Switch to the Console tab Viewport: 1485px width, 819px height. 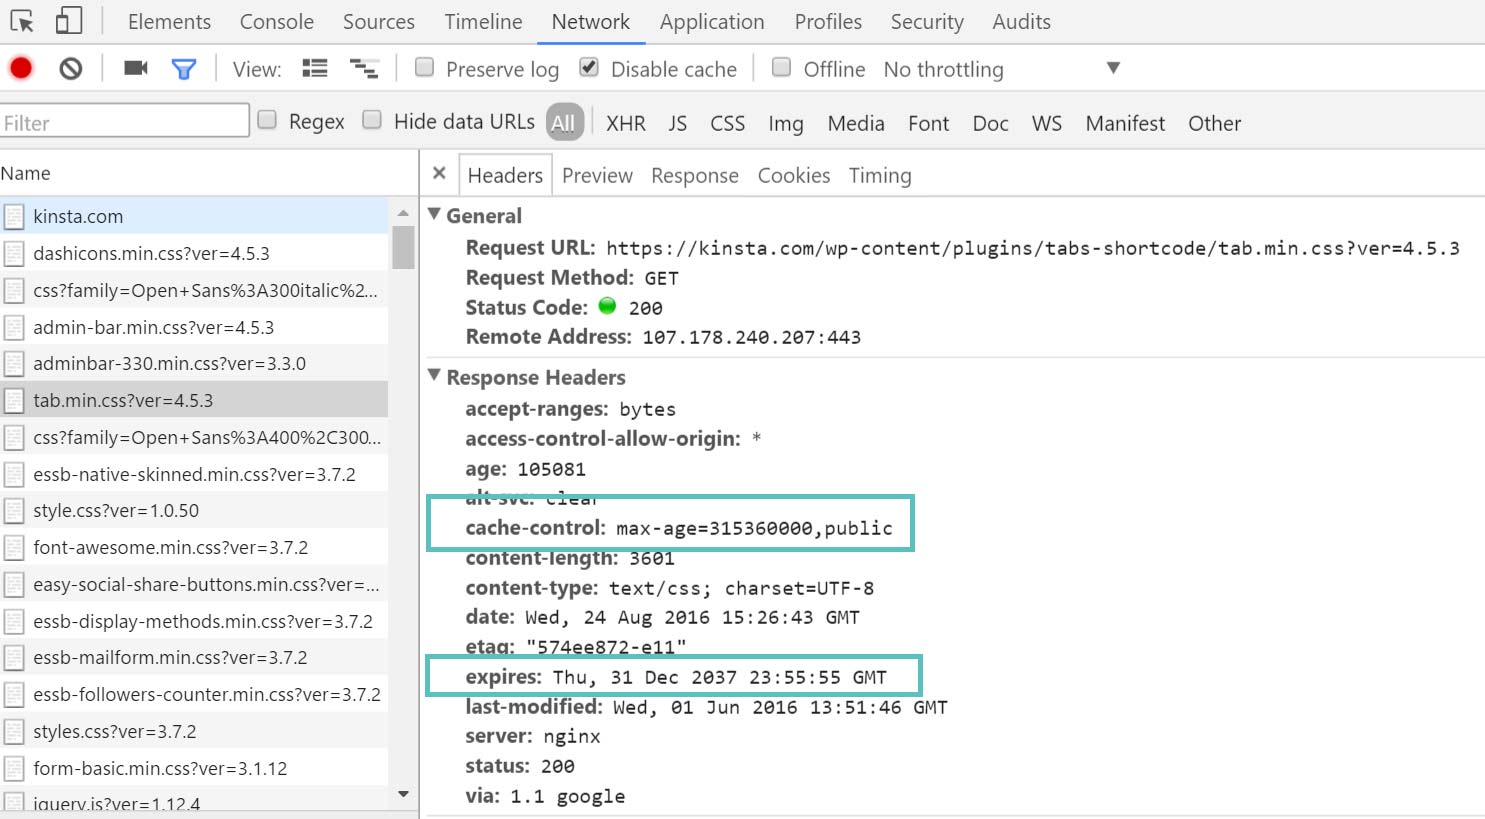[x=276, y=22]
